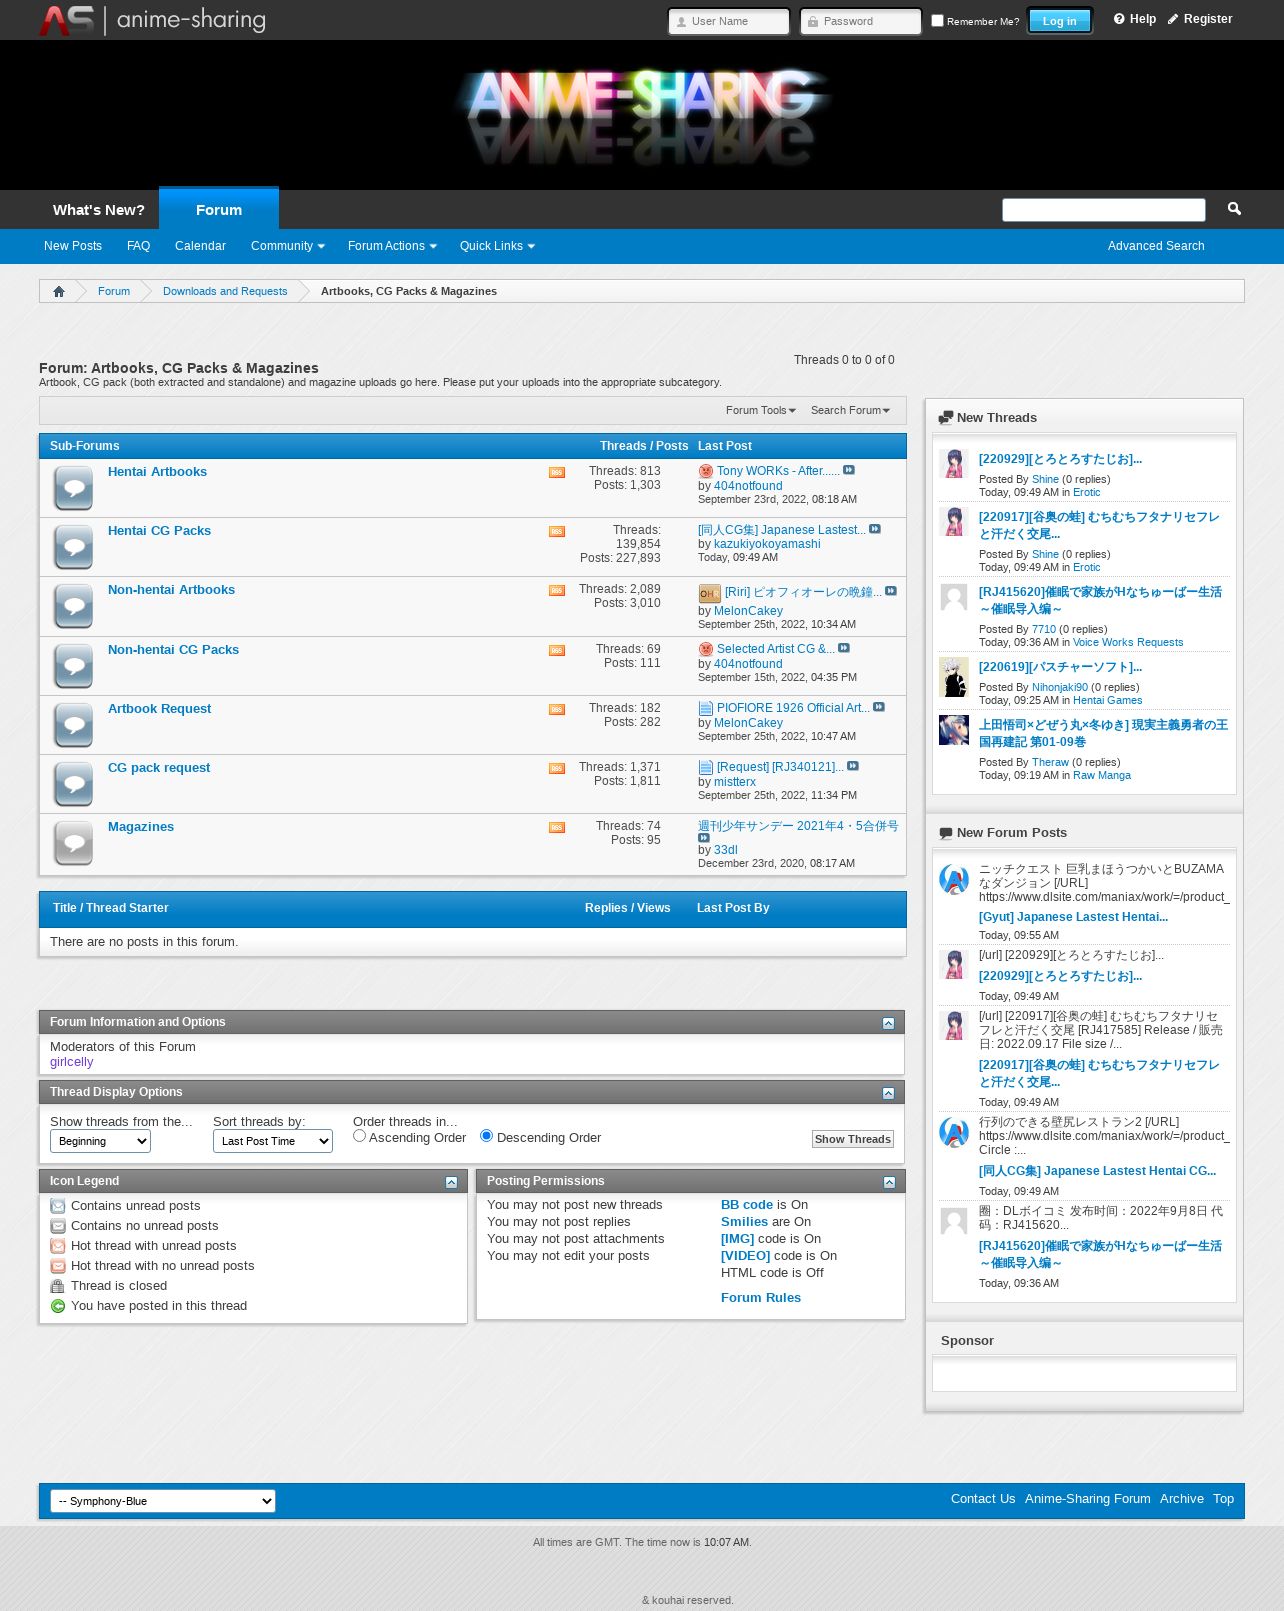
Task: Open RSS feed for Non-hentai CG Packs
Action: point(557,650)
